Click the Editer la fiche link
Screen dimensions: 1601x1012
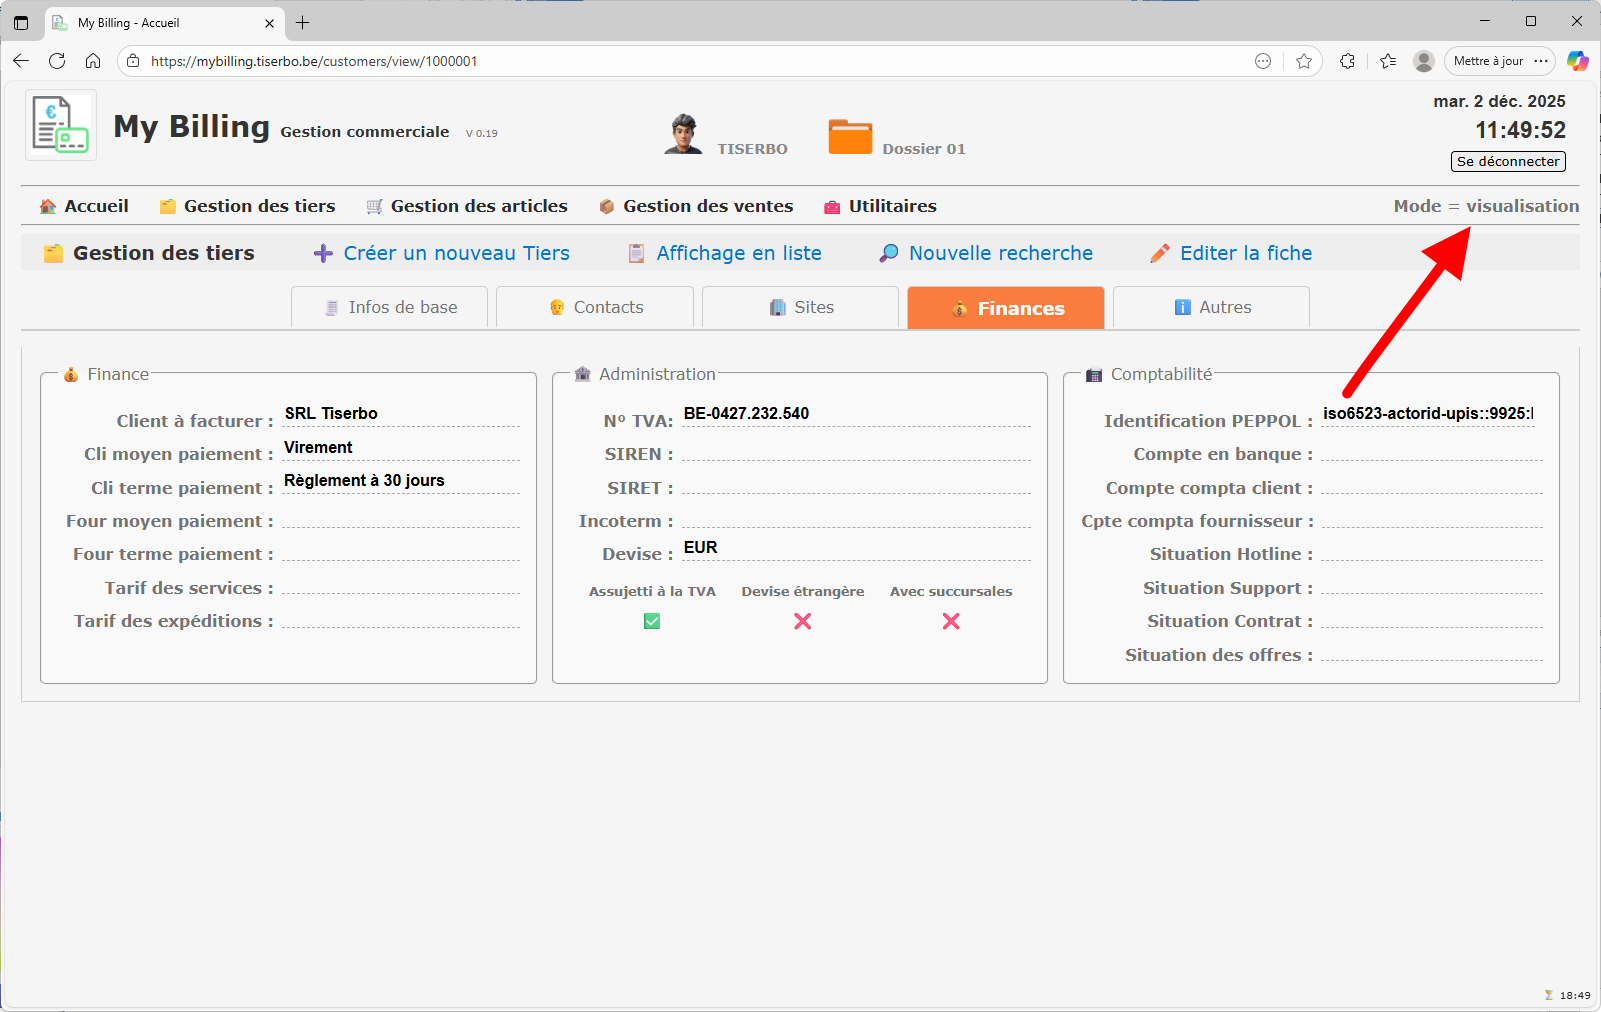click(1245, 254)
